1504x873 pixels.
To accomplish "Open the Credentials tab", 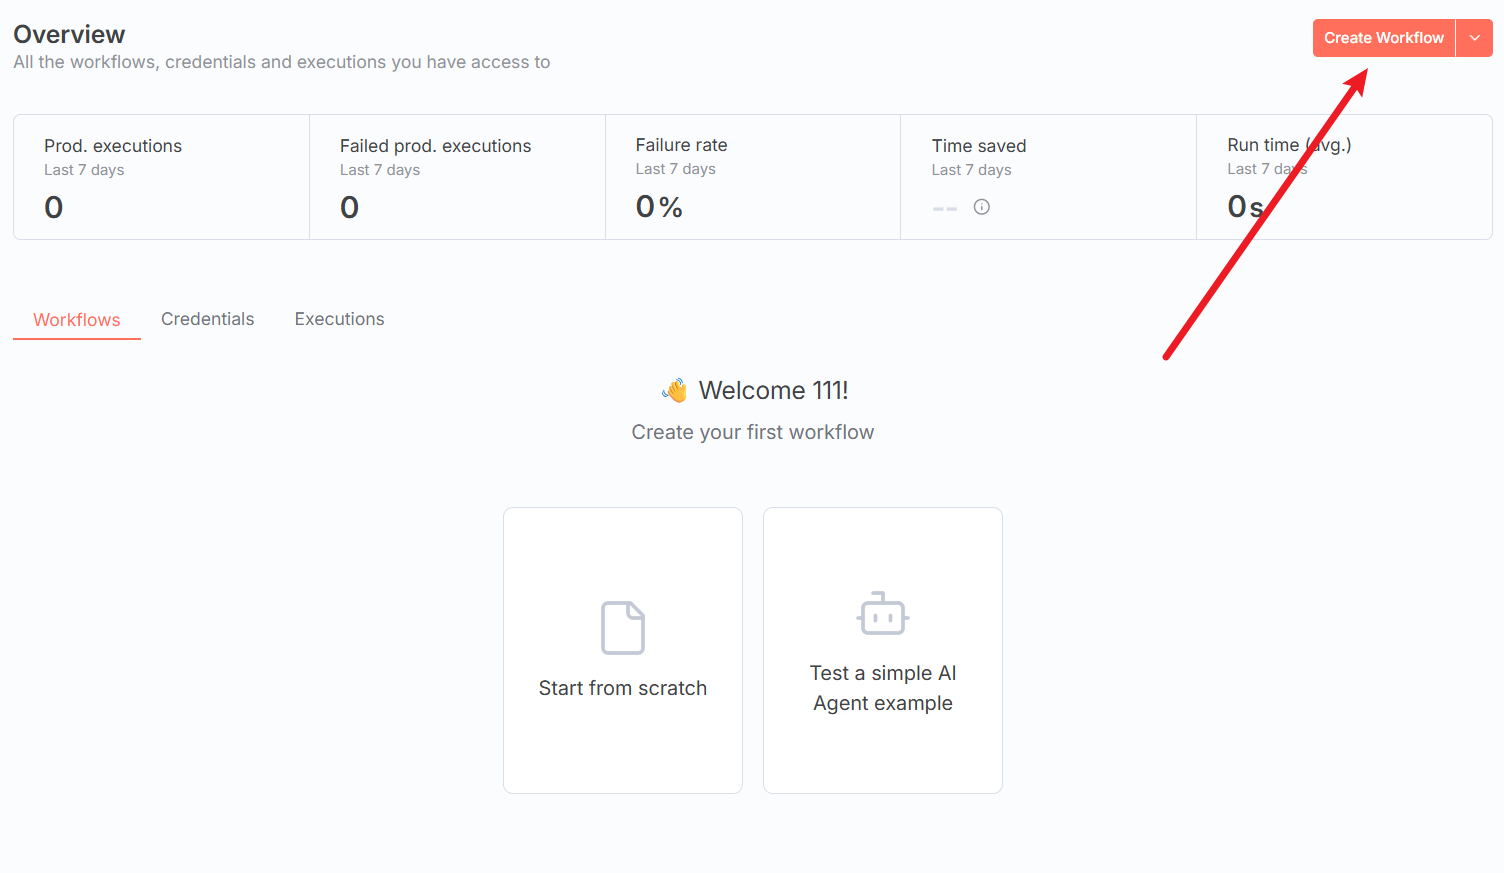I will pos(208,319).
